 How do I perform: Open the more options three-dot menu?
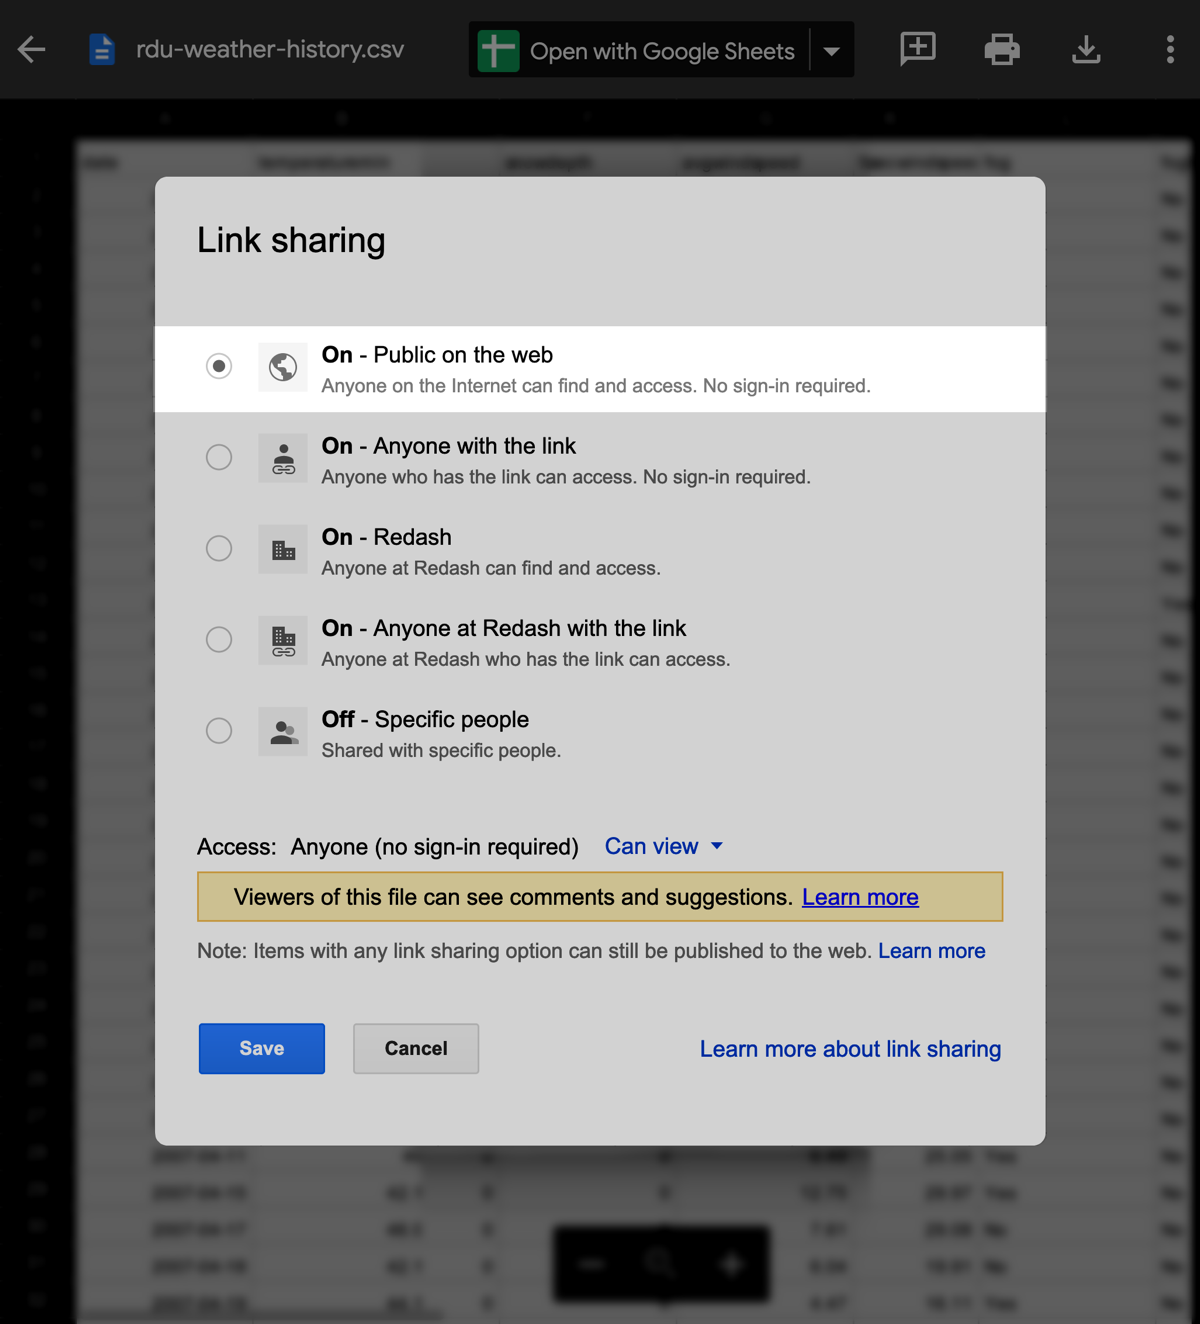point(1169,49)
